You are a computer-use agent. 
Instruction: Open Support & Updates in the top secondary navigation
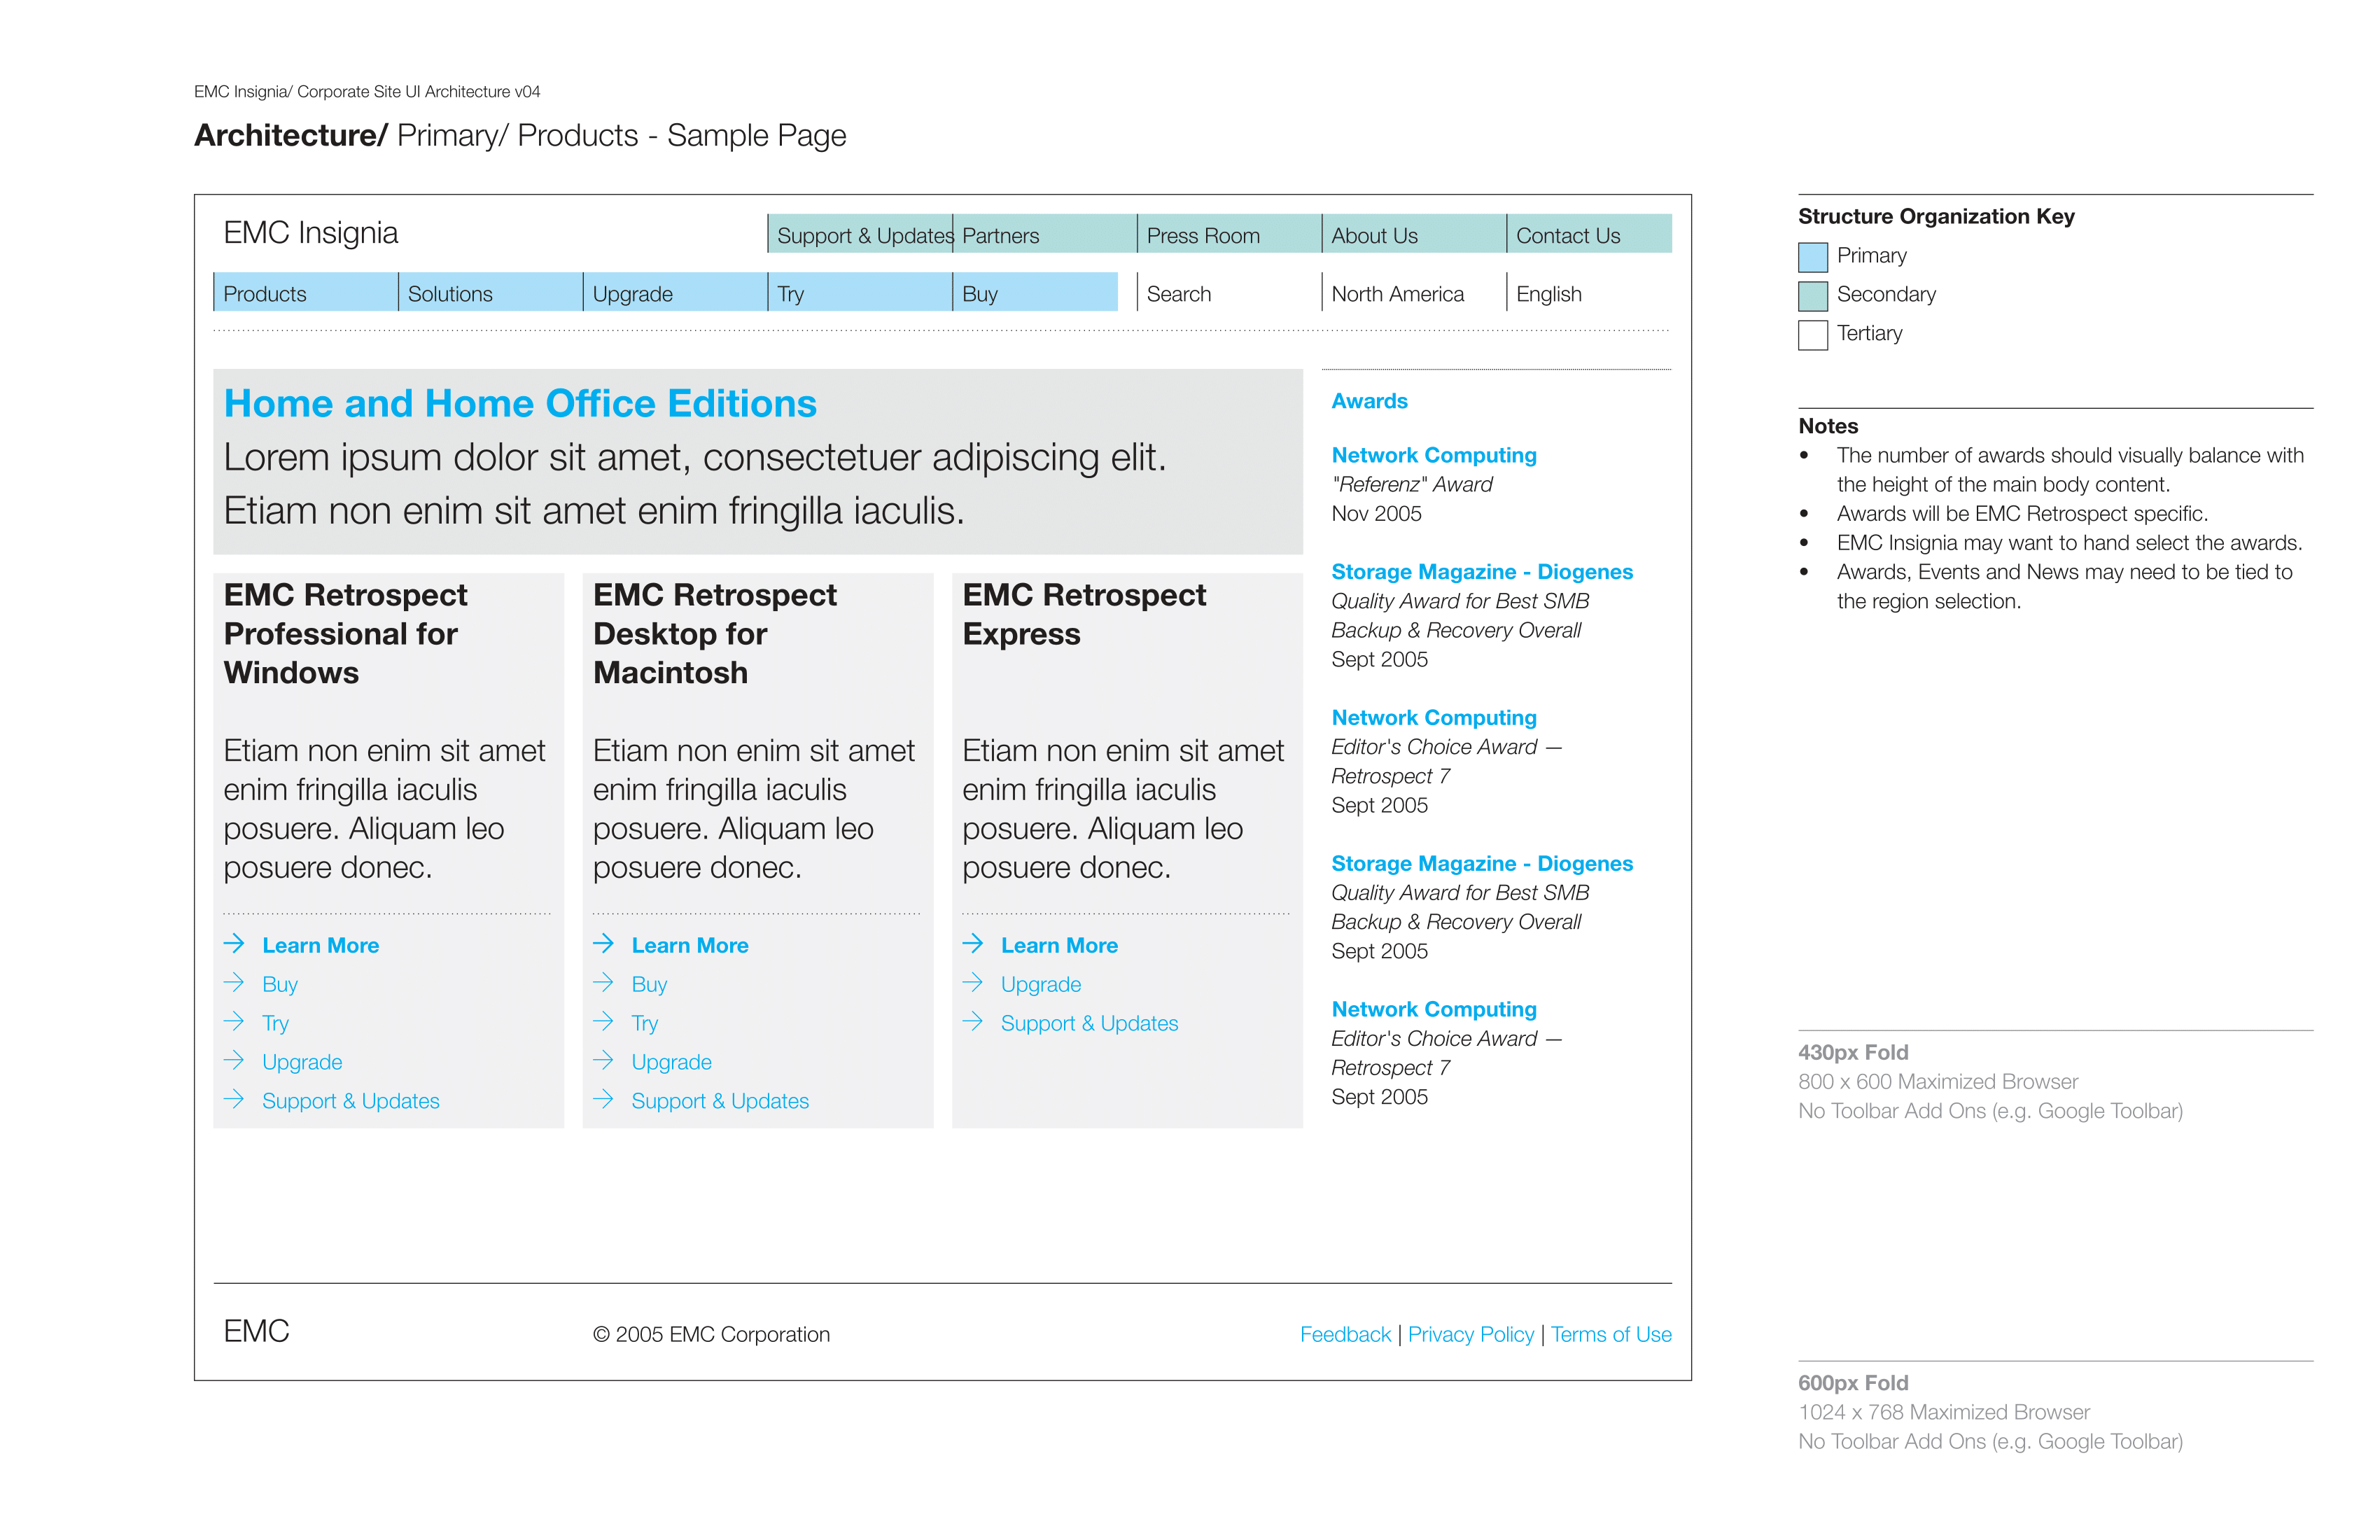click(860, 234)
